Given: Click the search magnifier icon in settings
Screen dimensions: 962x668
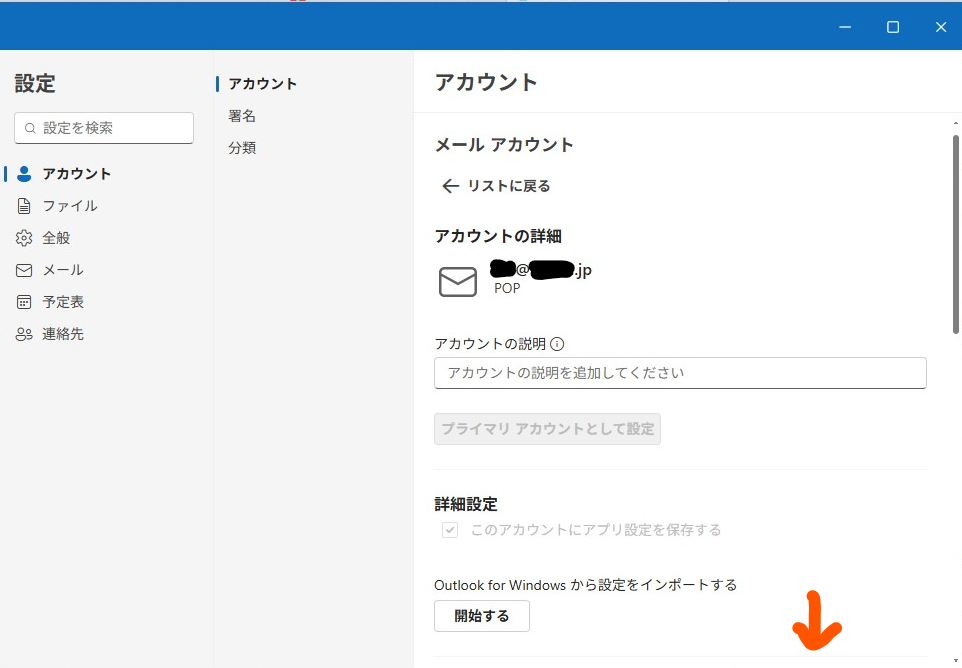Looking at the screenshot, I should click(x=30, y=128).
